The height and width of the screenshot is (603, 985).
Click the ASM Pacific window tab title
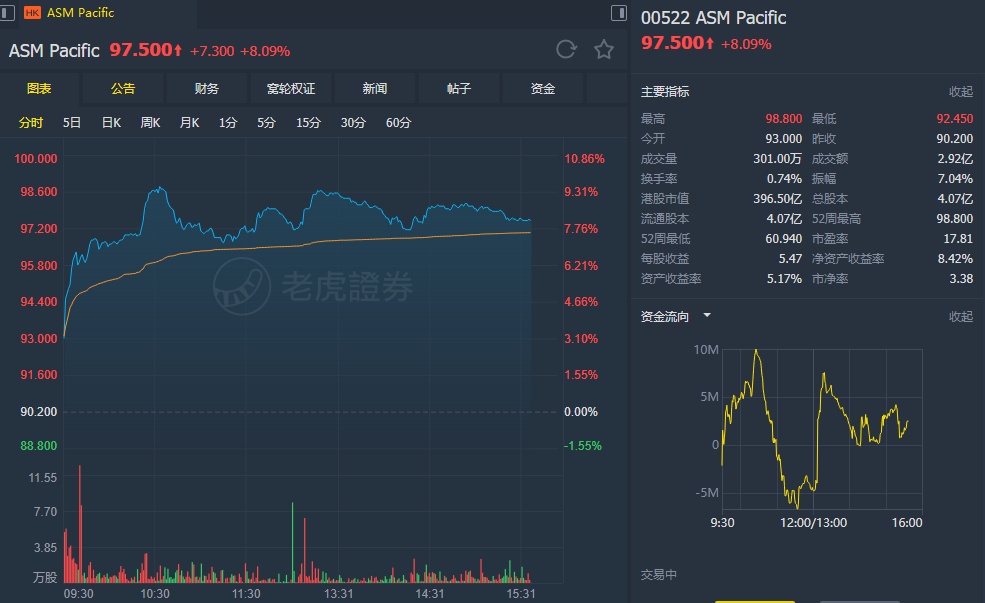pyautogui.click(x=80, y=13)
